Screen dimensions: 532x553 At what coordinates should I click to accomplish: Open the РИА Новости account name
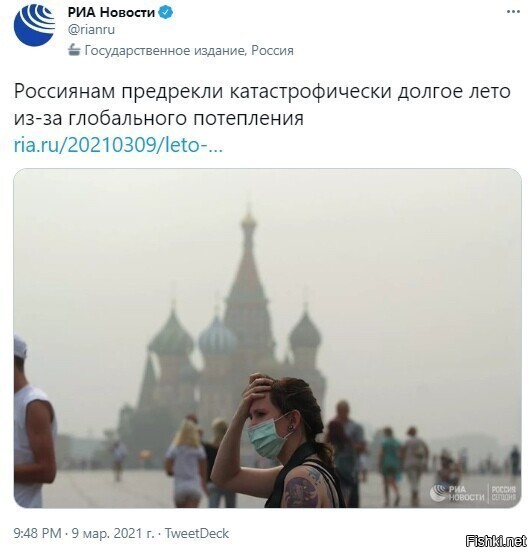(111, 12)
